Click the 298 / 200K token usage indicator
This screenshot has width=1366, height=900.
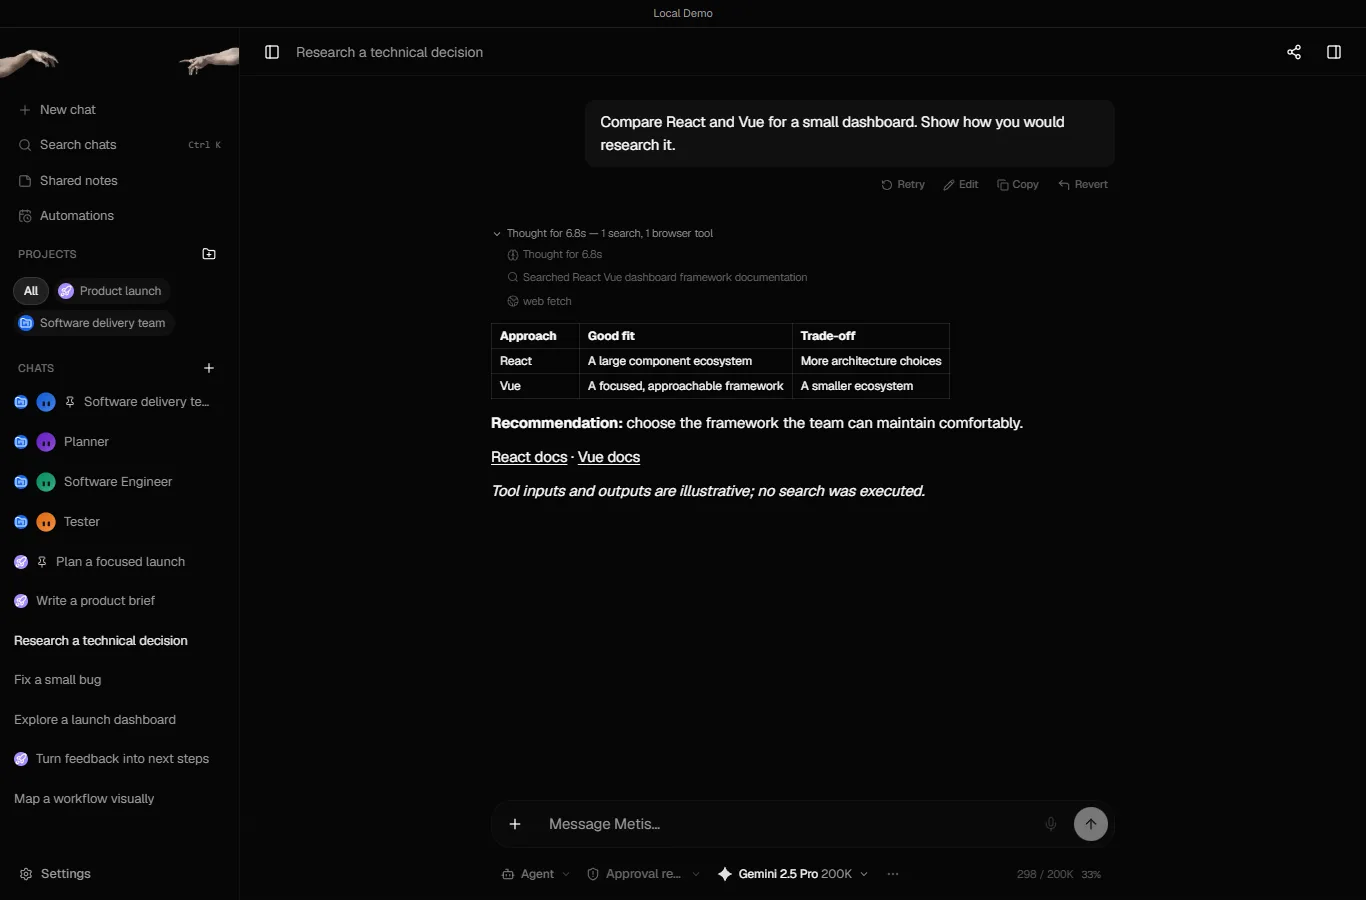pos(1059,874)
